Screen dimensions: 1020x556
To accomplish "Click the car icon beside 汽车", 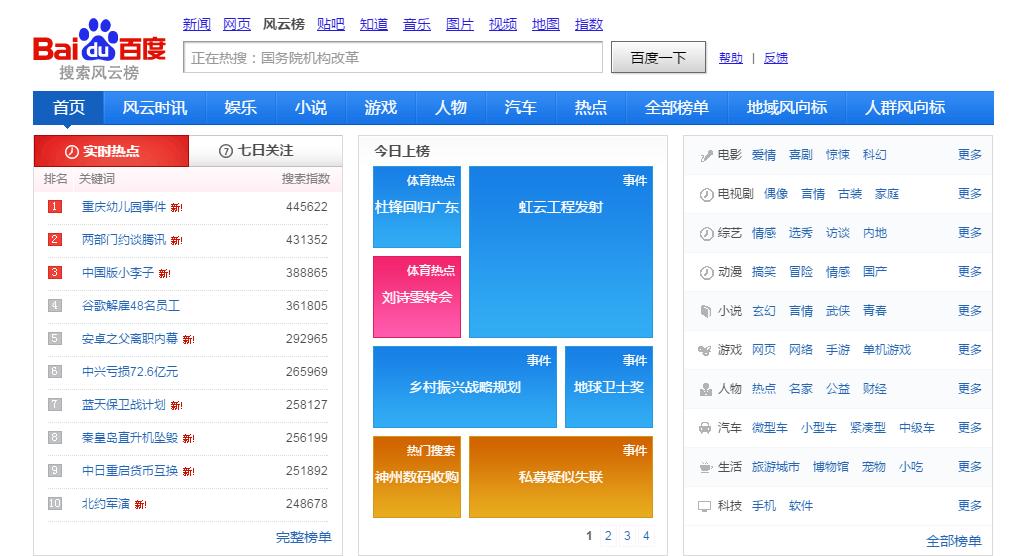I will (x=706, y=428).
